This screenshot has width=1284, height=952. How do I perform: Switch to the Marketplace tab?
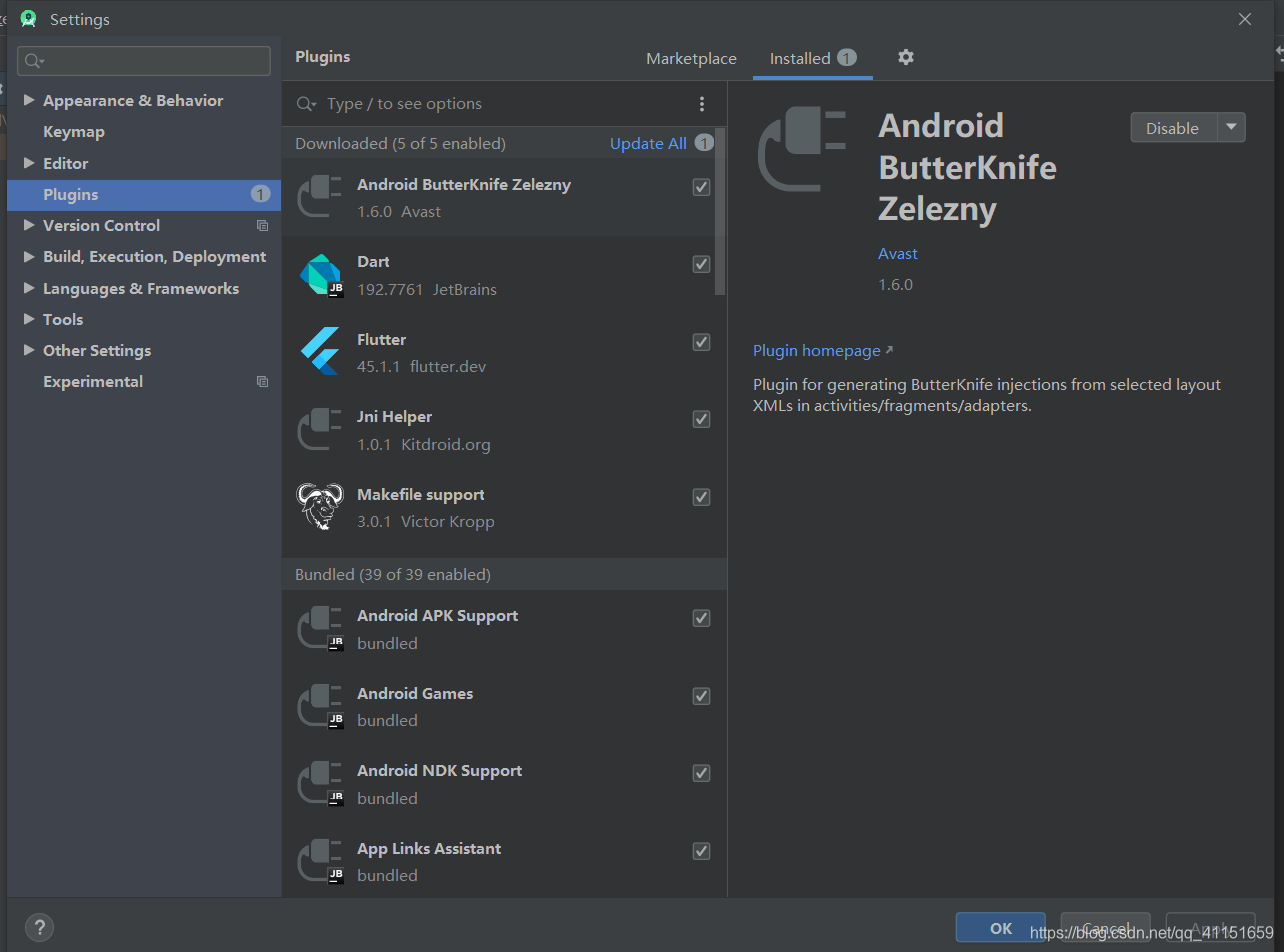[691, 58]
